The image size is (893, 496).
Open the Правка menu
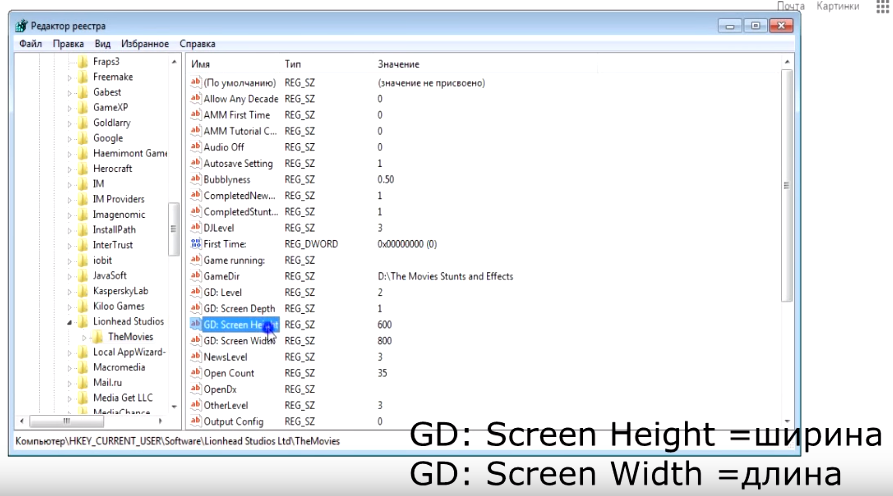68,44
